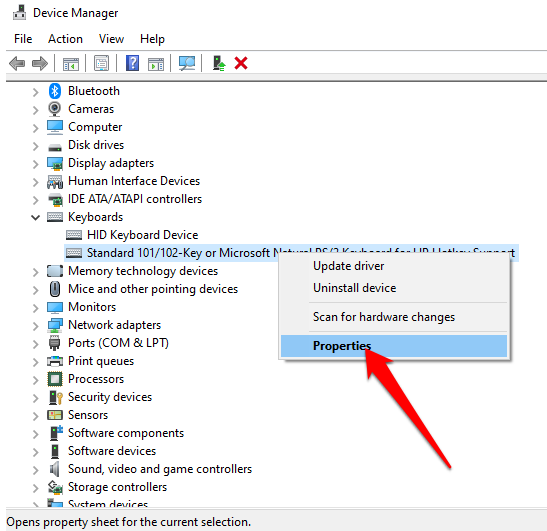This screenshot has width=547, height=531.
Task: Click the red X Uninstall device icon
Action: 241,63
